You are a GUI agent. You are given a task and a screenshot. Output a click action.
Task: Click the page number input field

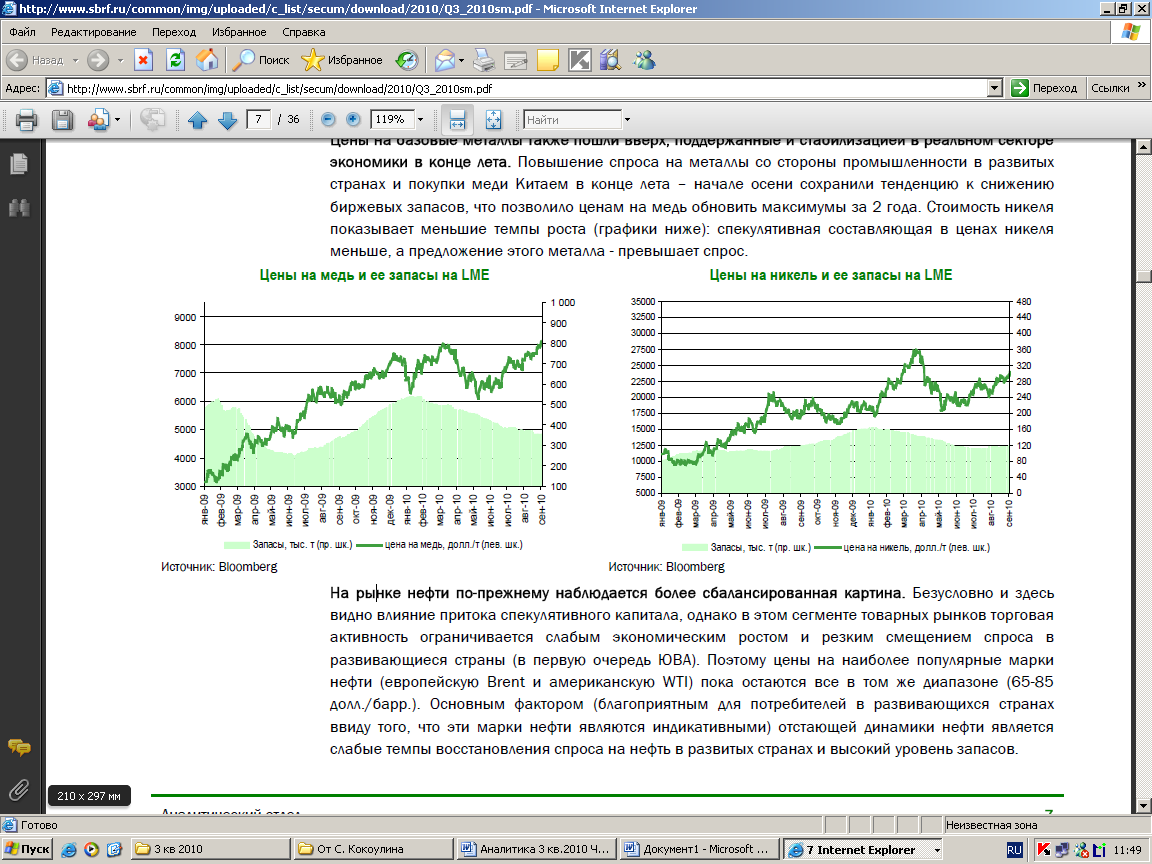pyautogui.click(x=259, y=119)
